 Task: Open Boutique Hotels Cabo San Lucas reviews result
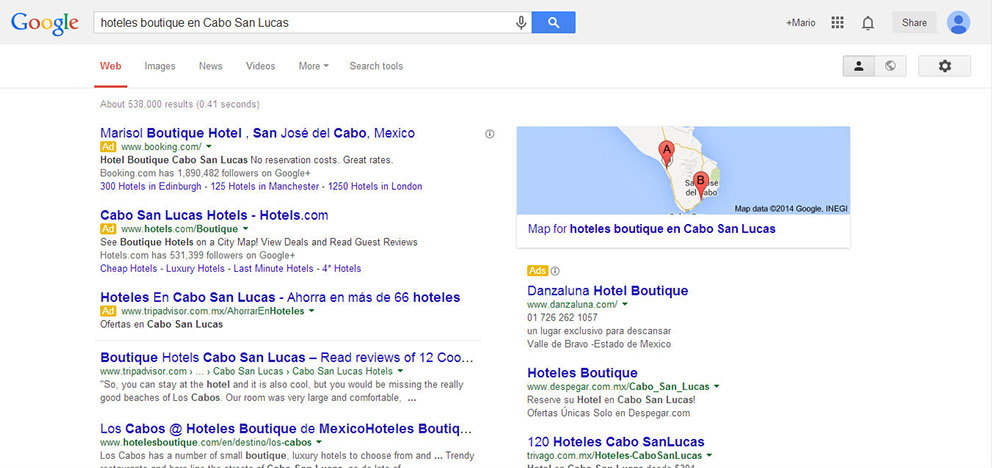pyautogui.click(x=287, y=357)
